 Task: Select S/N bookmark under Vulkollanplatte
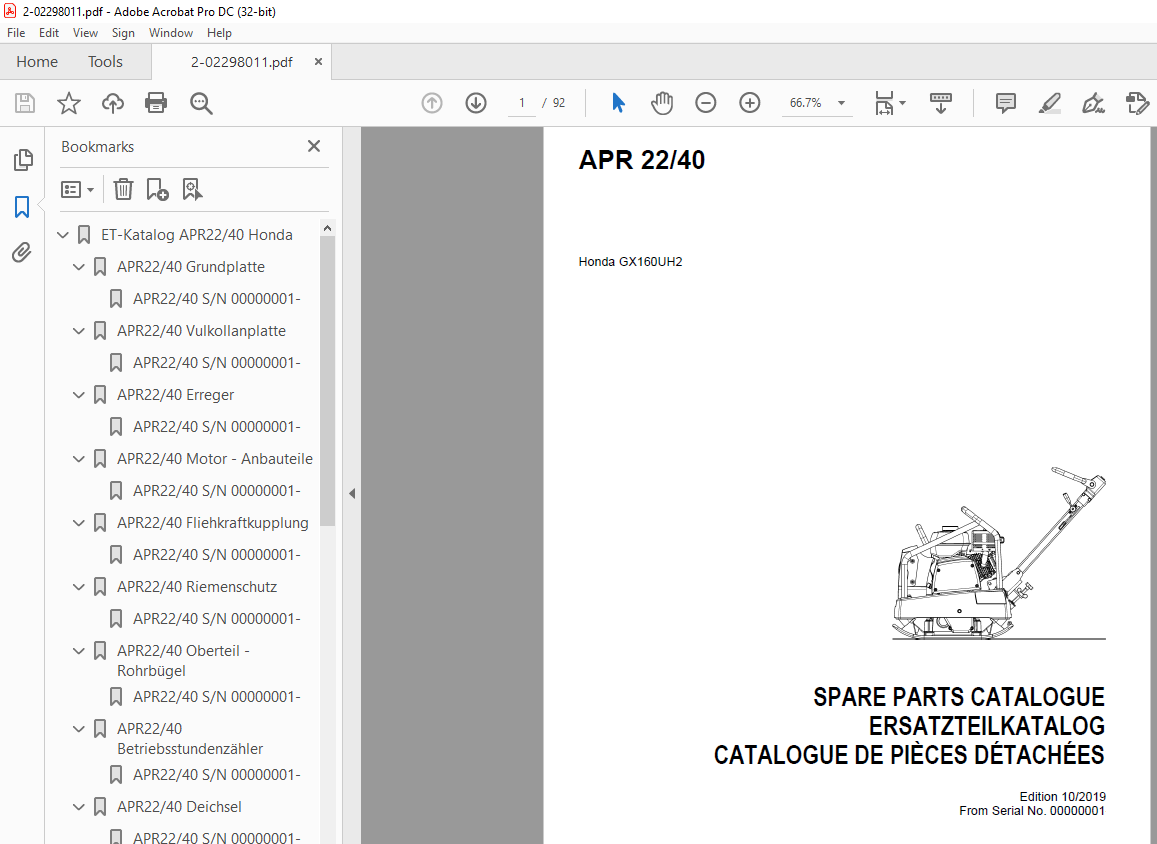pos(216,363)
